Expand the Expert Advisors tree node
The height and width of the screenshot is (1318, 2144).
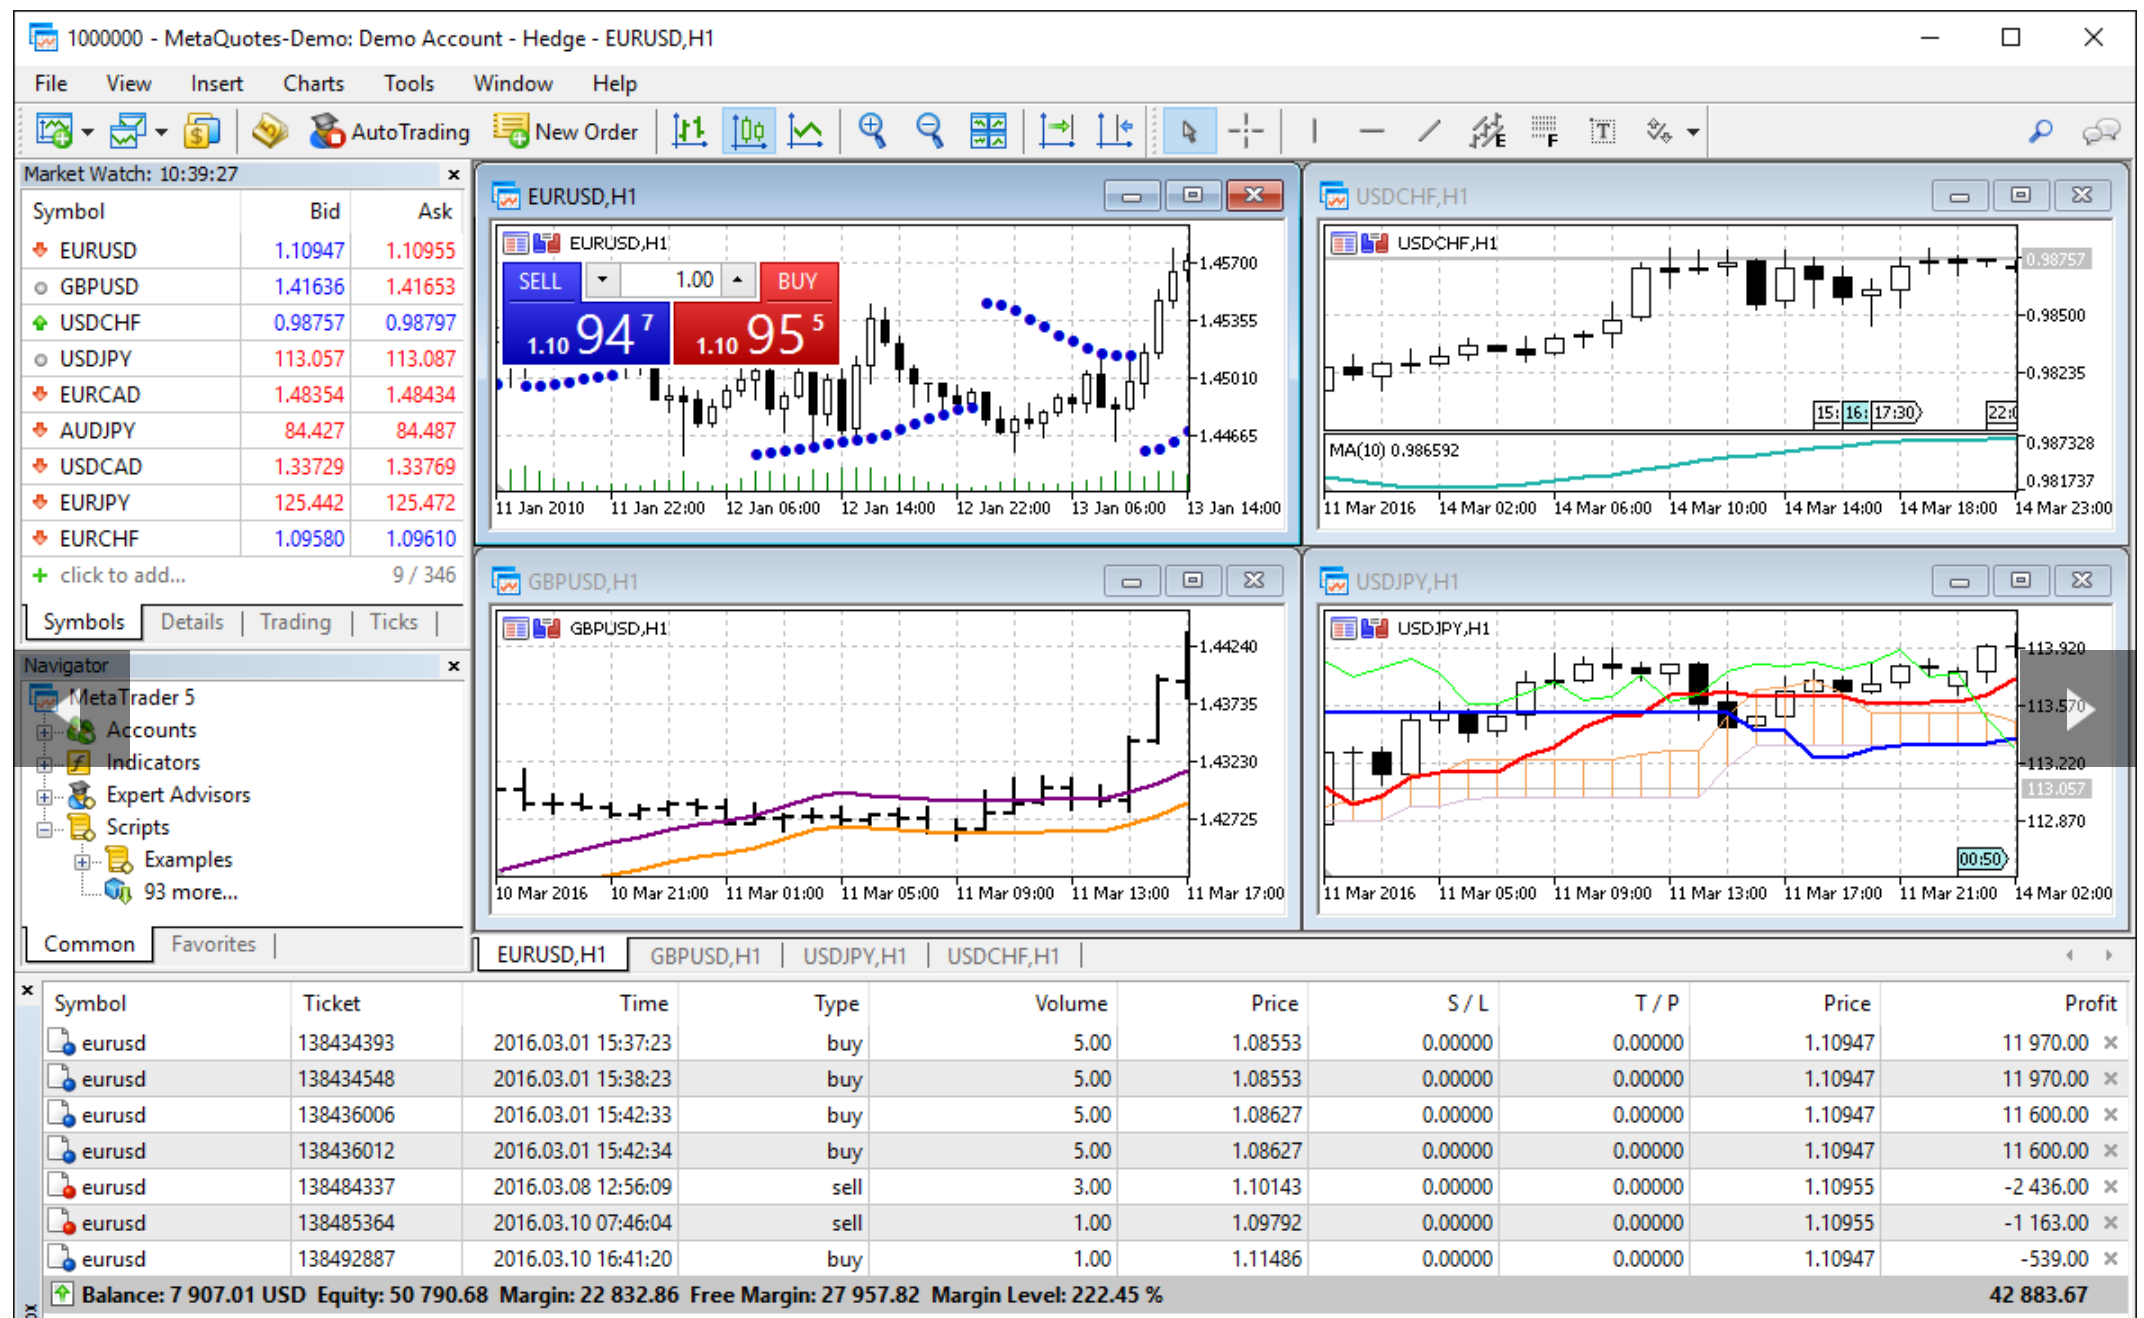pos(44,797)
